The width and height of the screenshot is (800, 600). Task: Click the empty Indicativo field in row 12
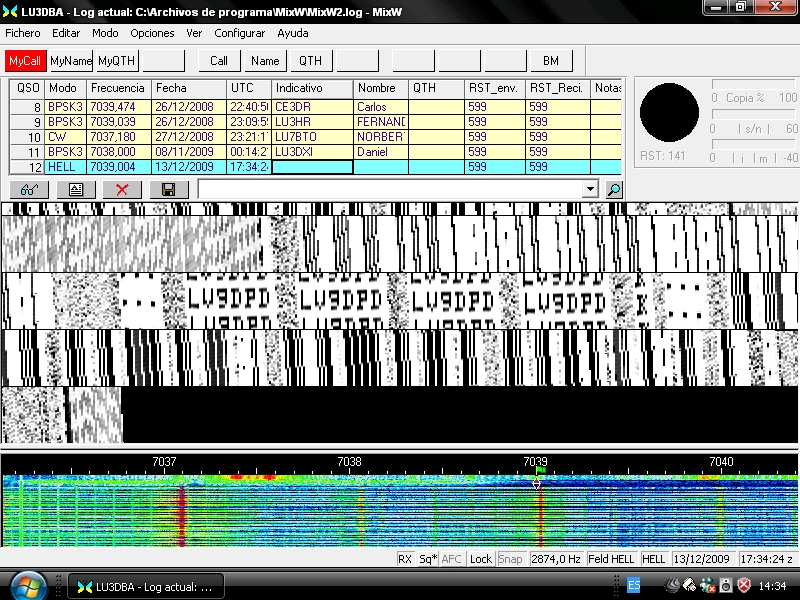313,167
